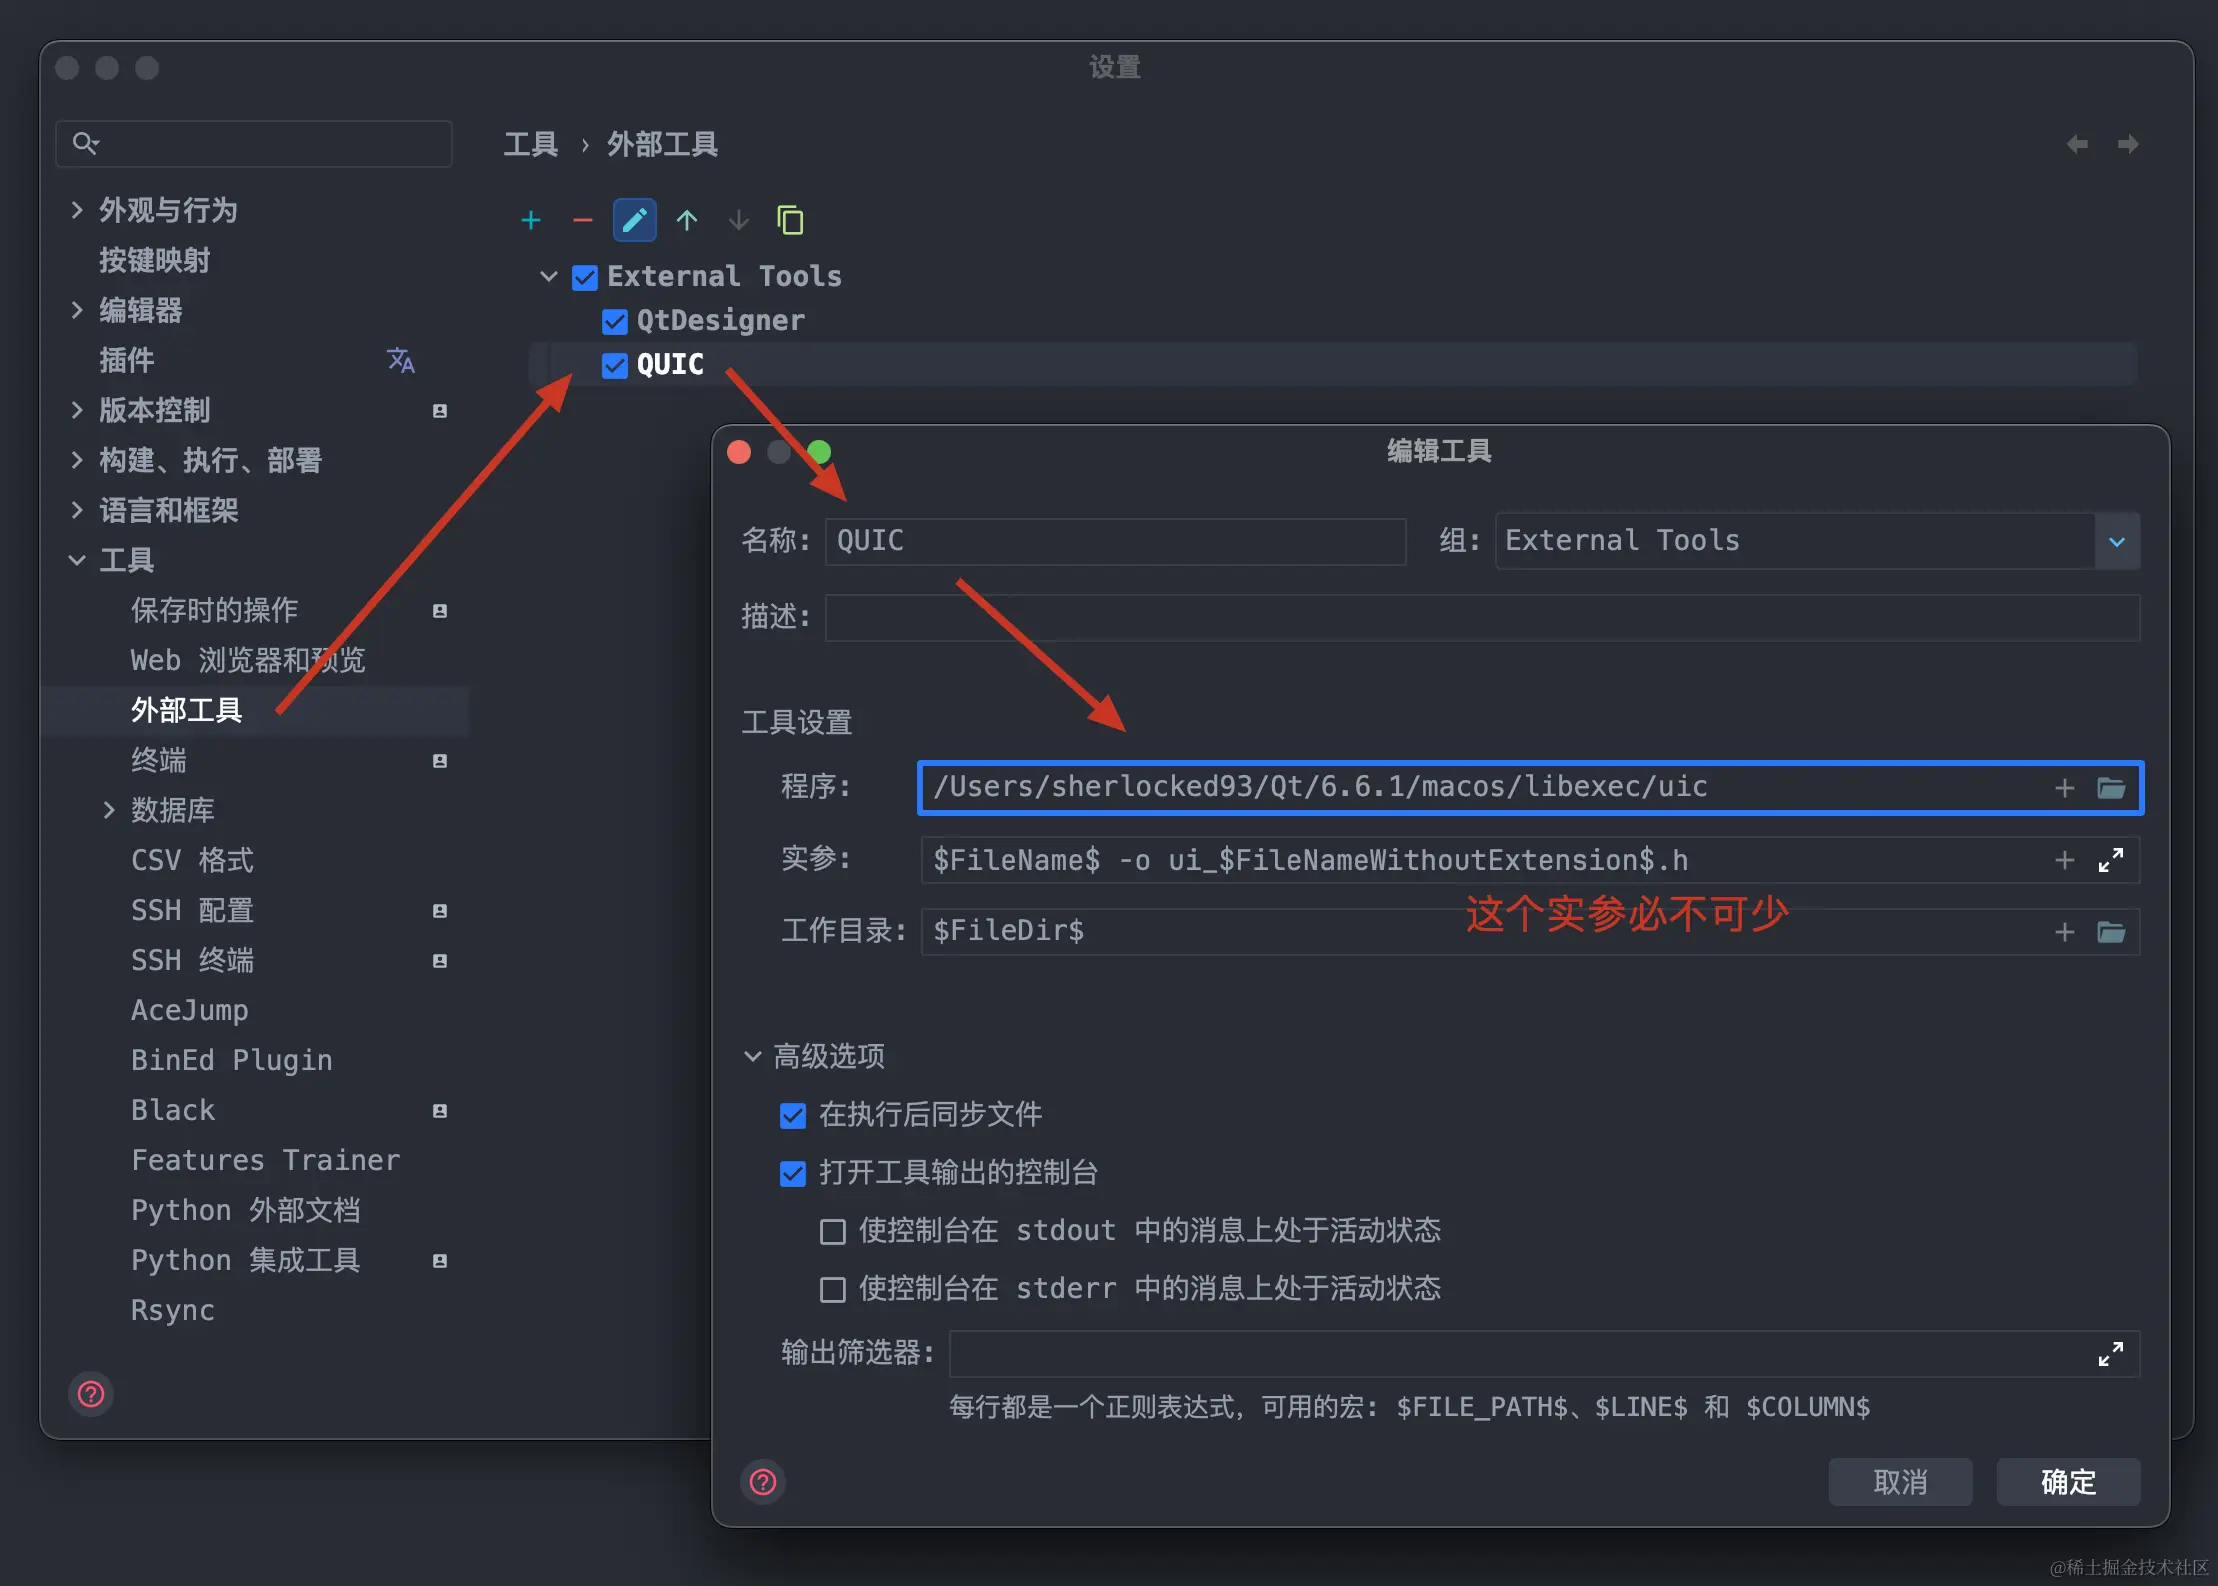The height and width of the screenshot is (1586, 2218).
Task: Open folder browser for 程序 path
Action: (2111, 788)
